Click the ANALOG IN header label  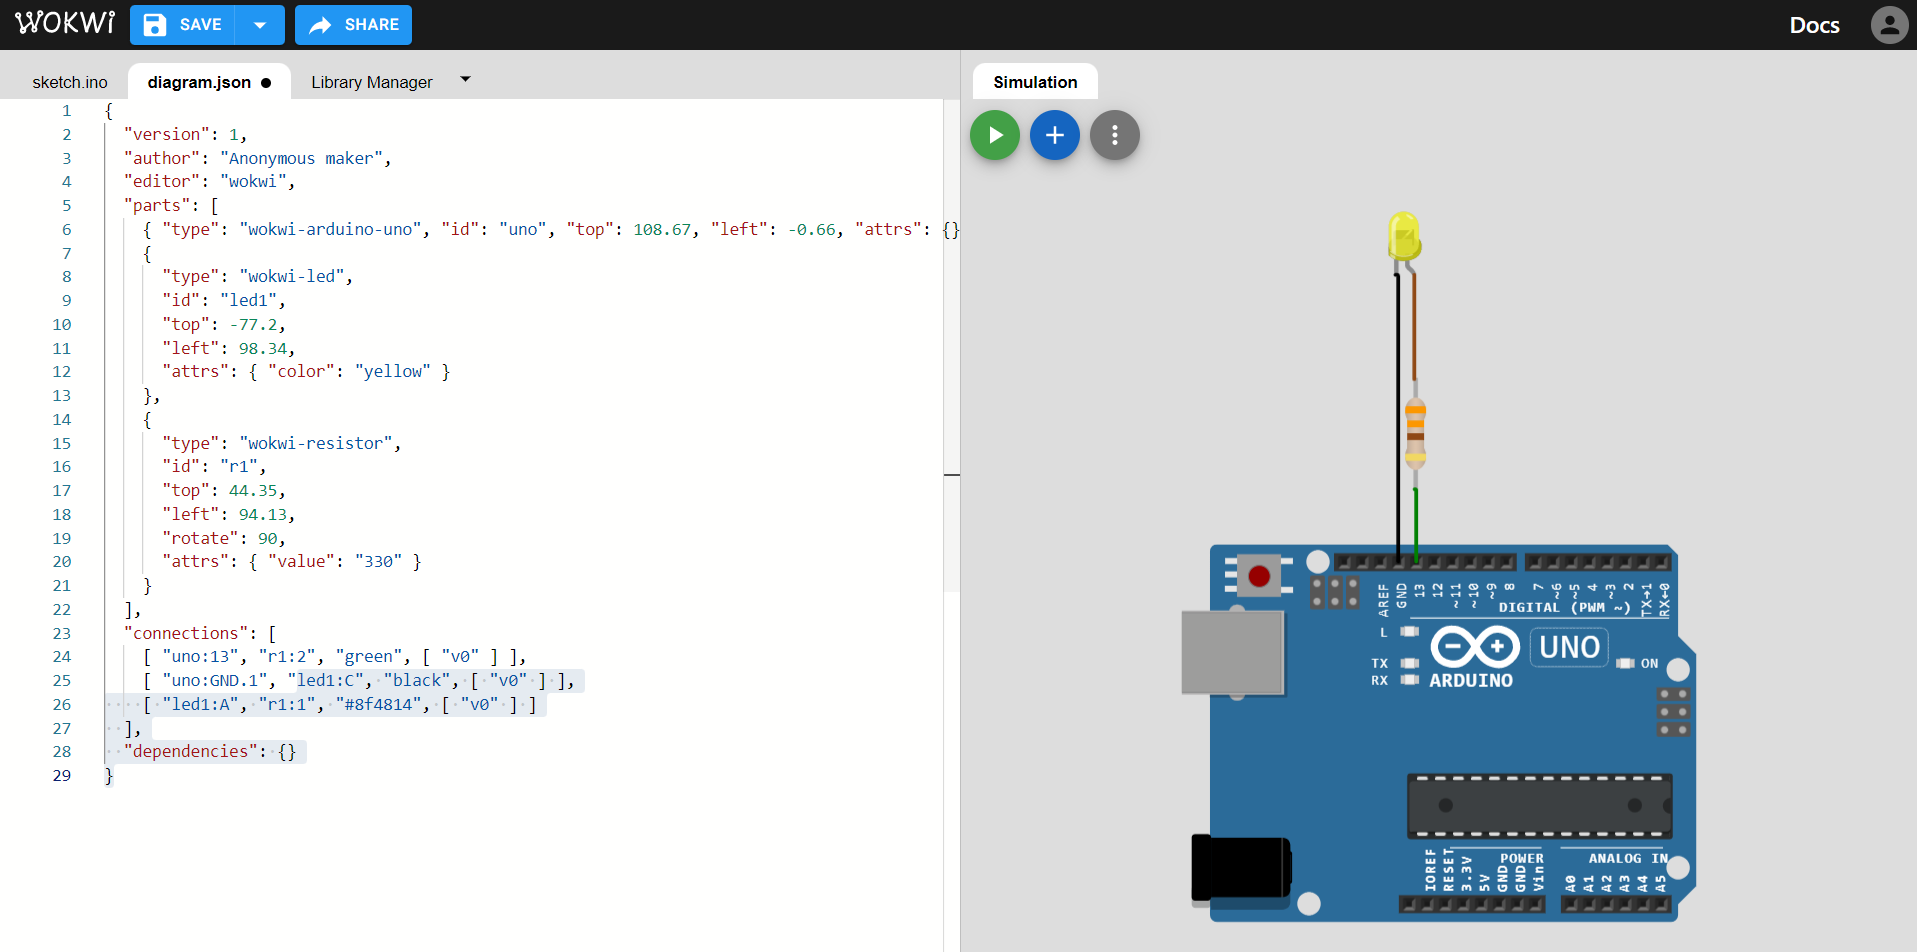click(x=1628, y=858)
